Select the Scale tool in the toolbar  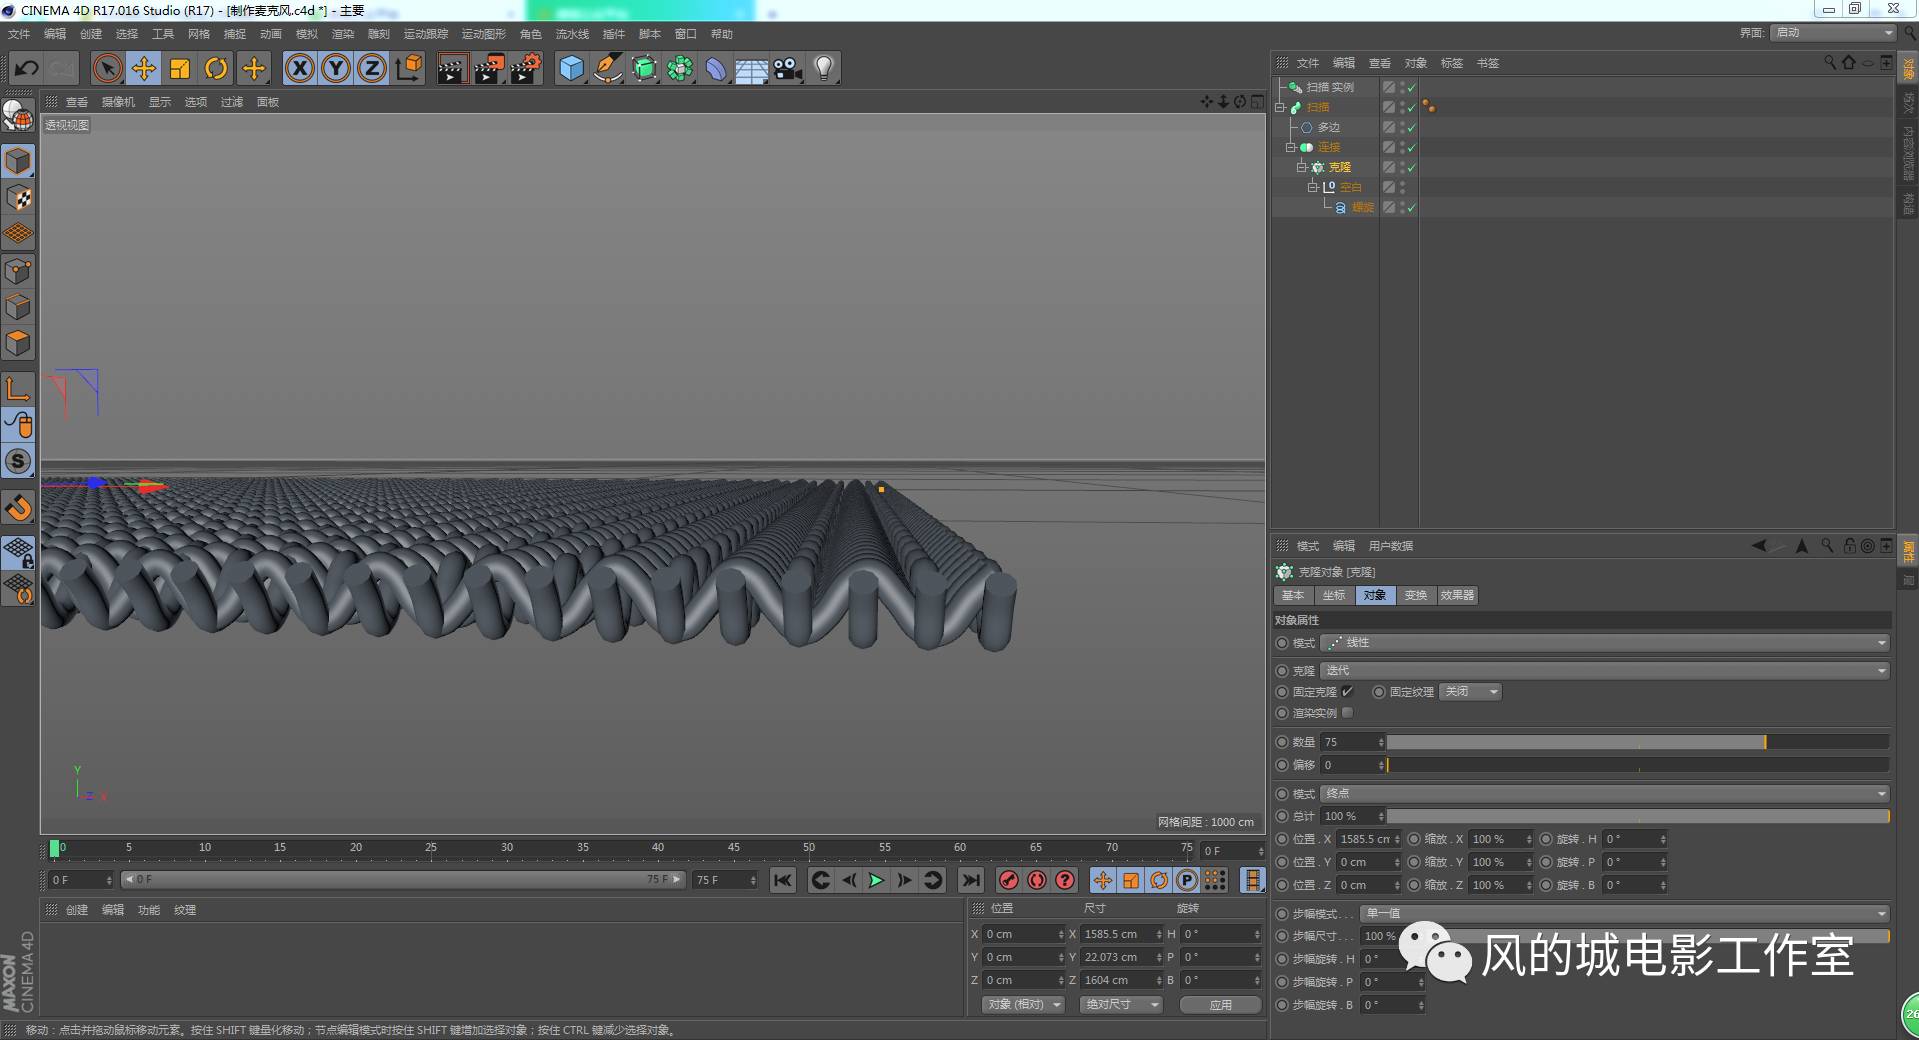pos(180,68)
